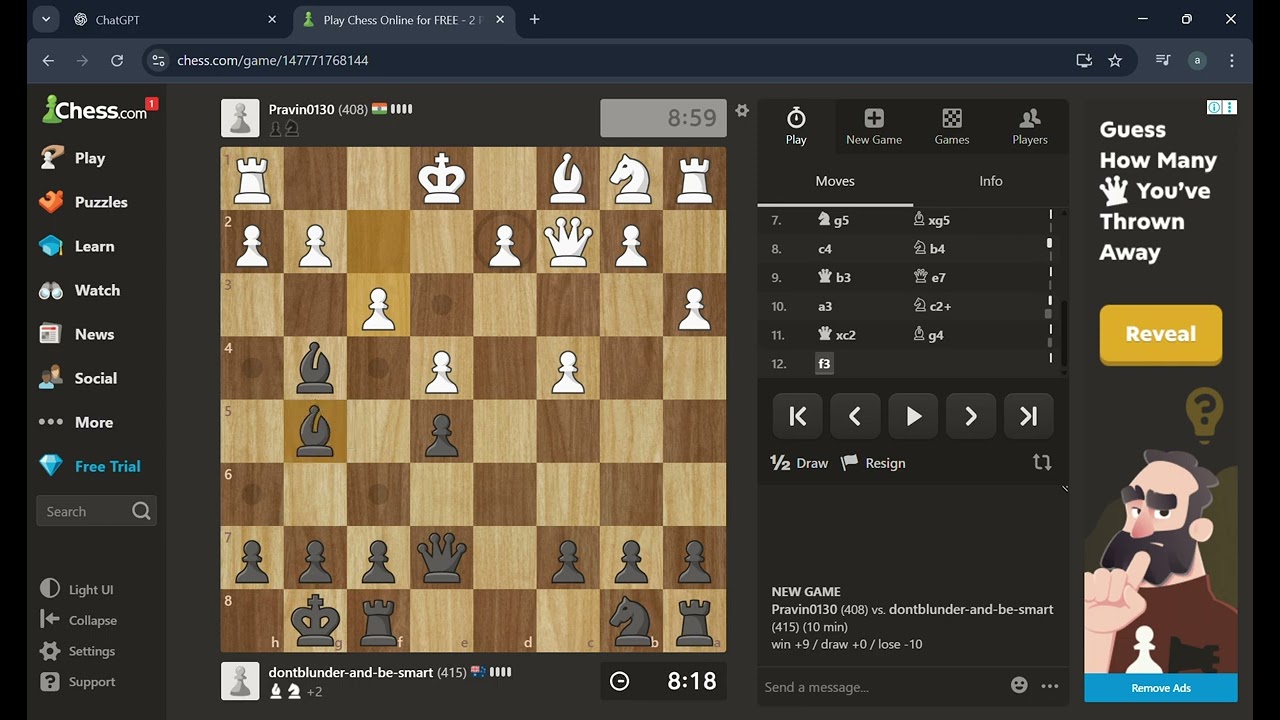Image resolution: width=1280 pixels, height=720 pixels.
Task: Select the New Game tab
Action: pos(874,126)
